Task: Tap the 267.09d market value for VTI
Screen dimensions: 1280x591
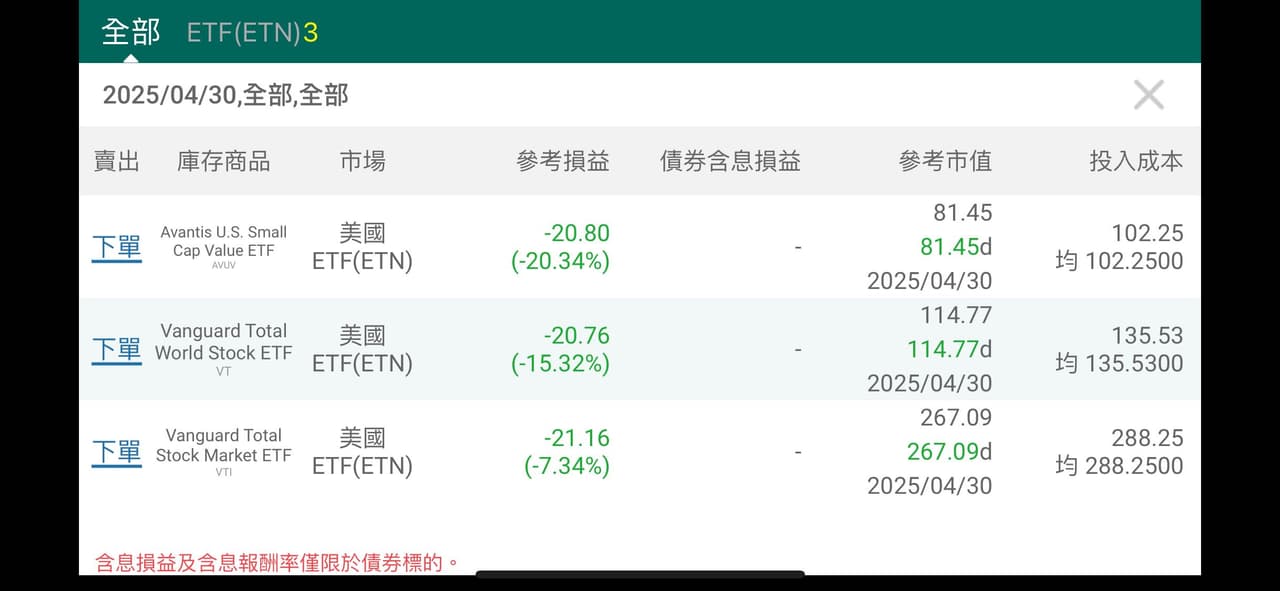Action: 949,452
